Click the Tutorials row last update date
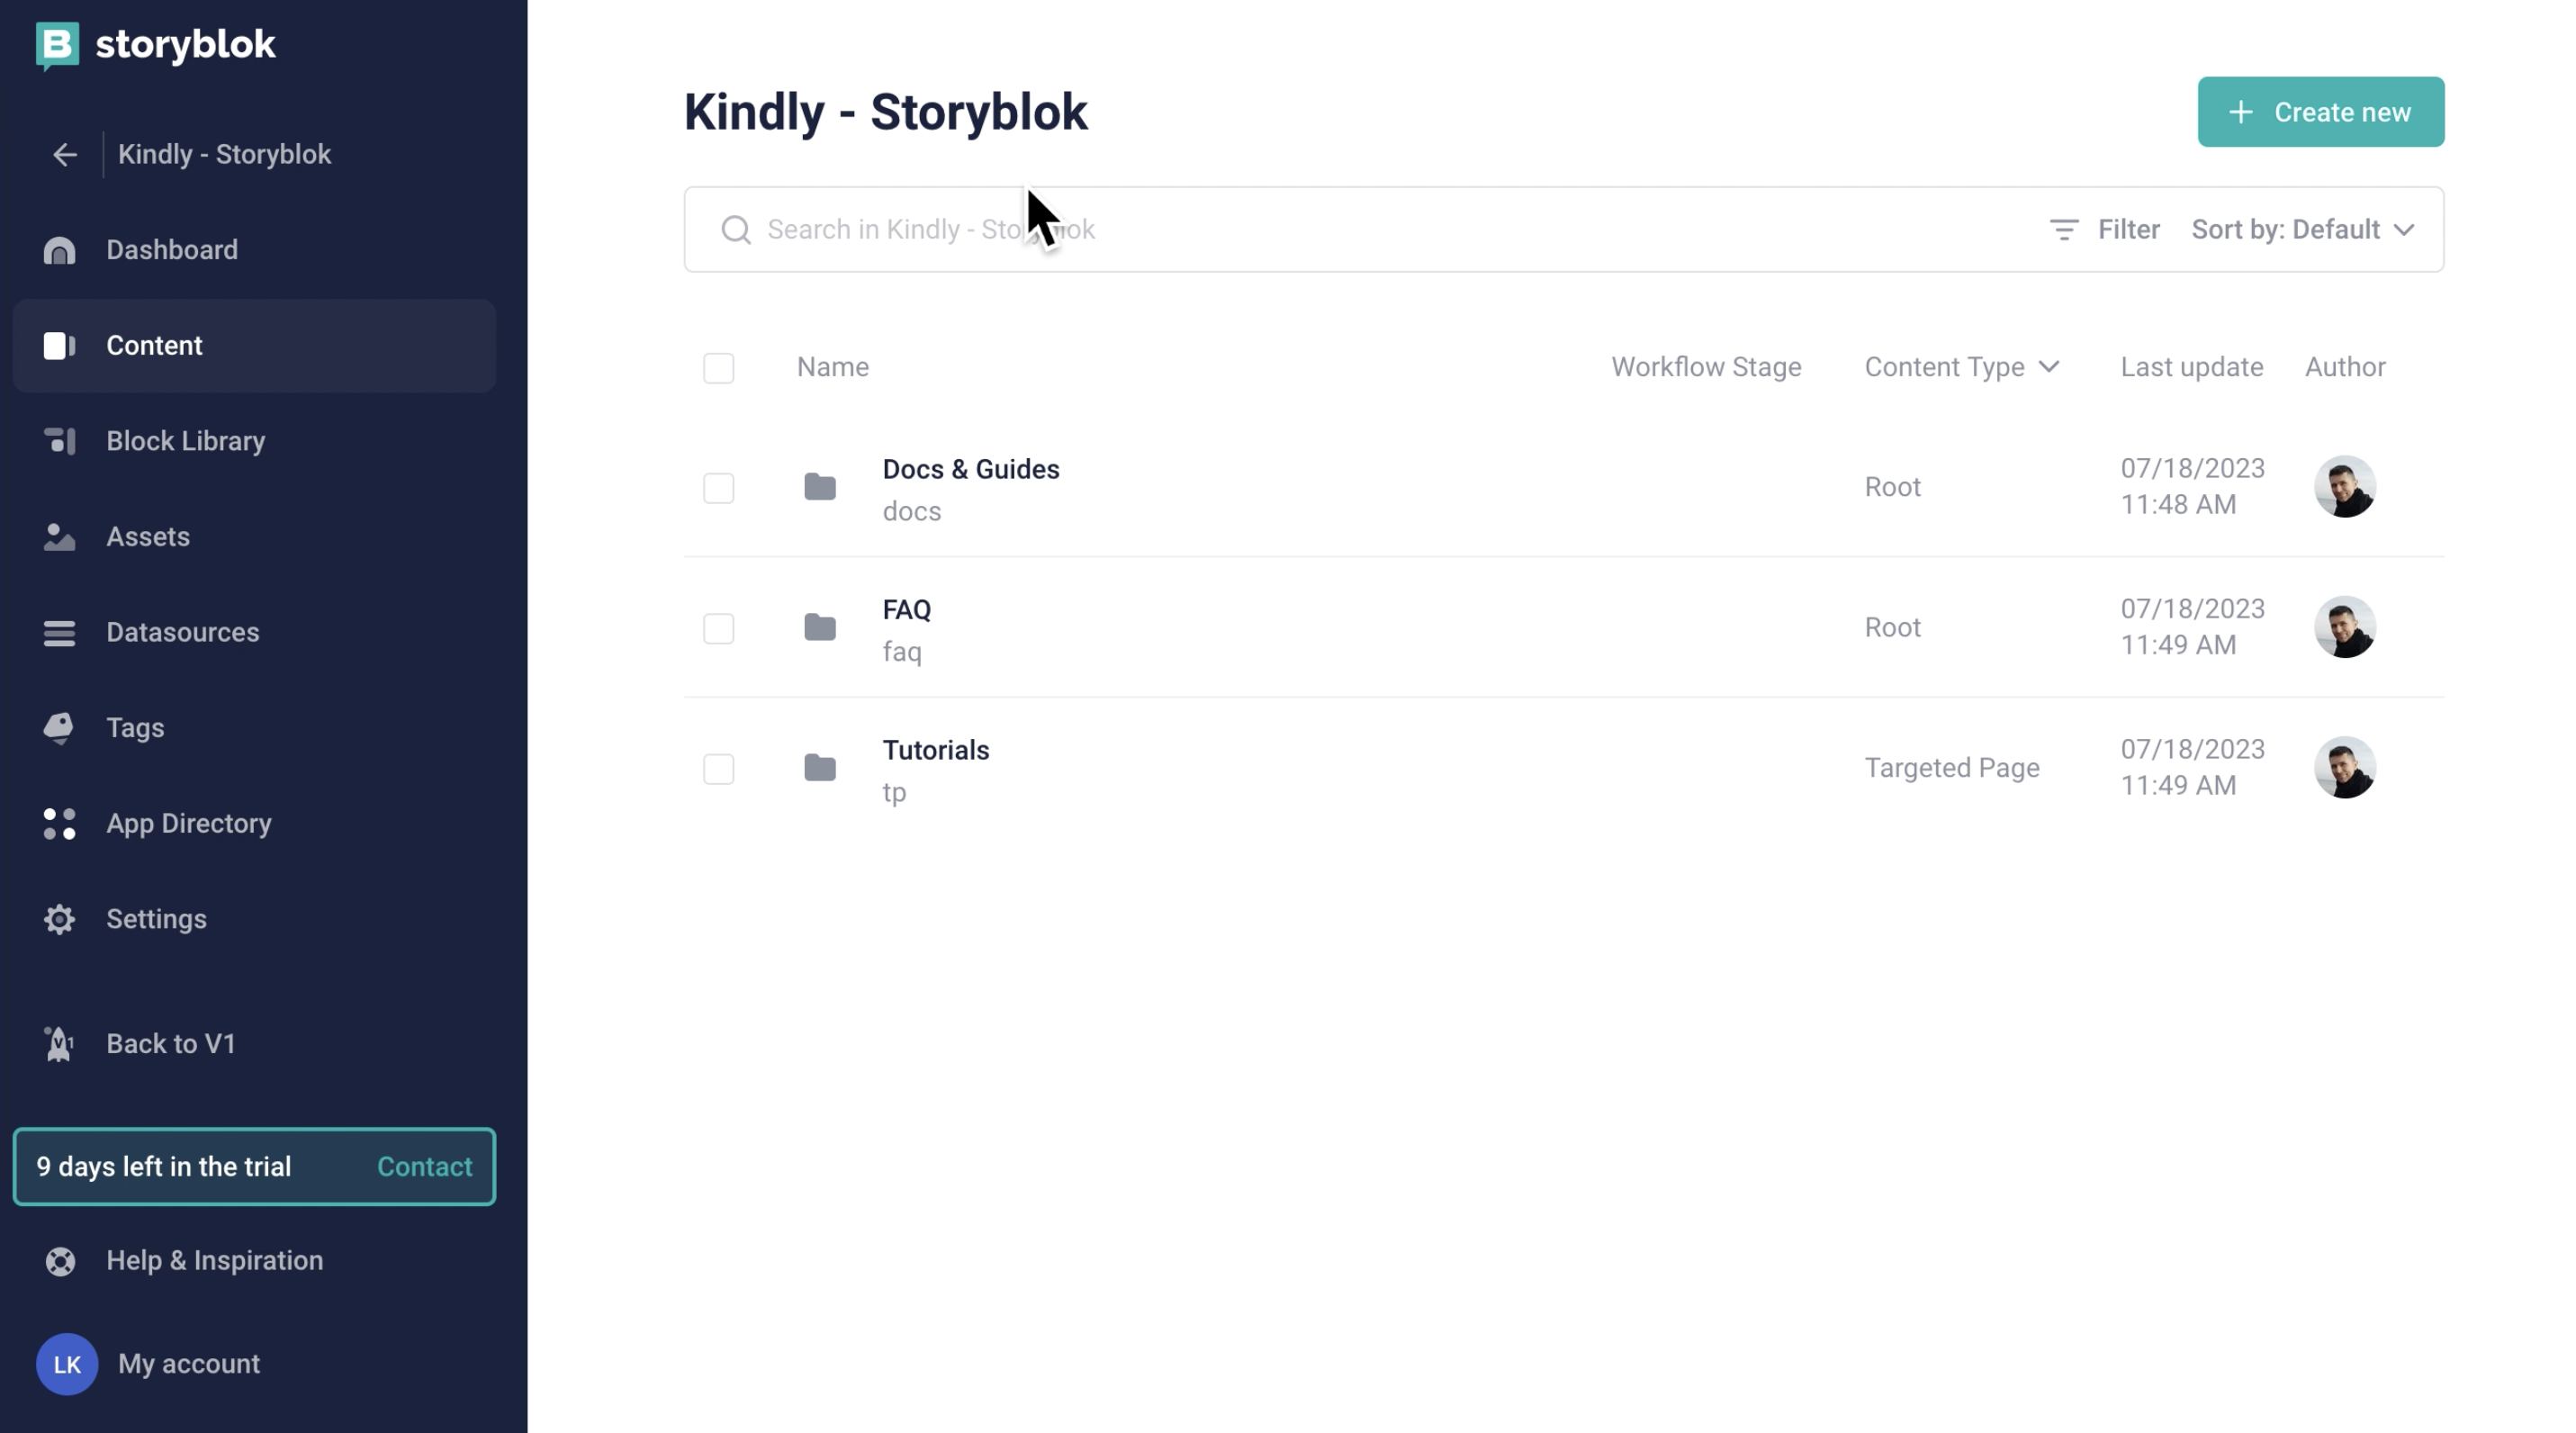The height and width of the screenshot is (1433, 2576). click(2192, 768)
